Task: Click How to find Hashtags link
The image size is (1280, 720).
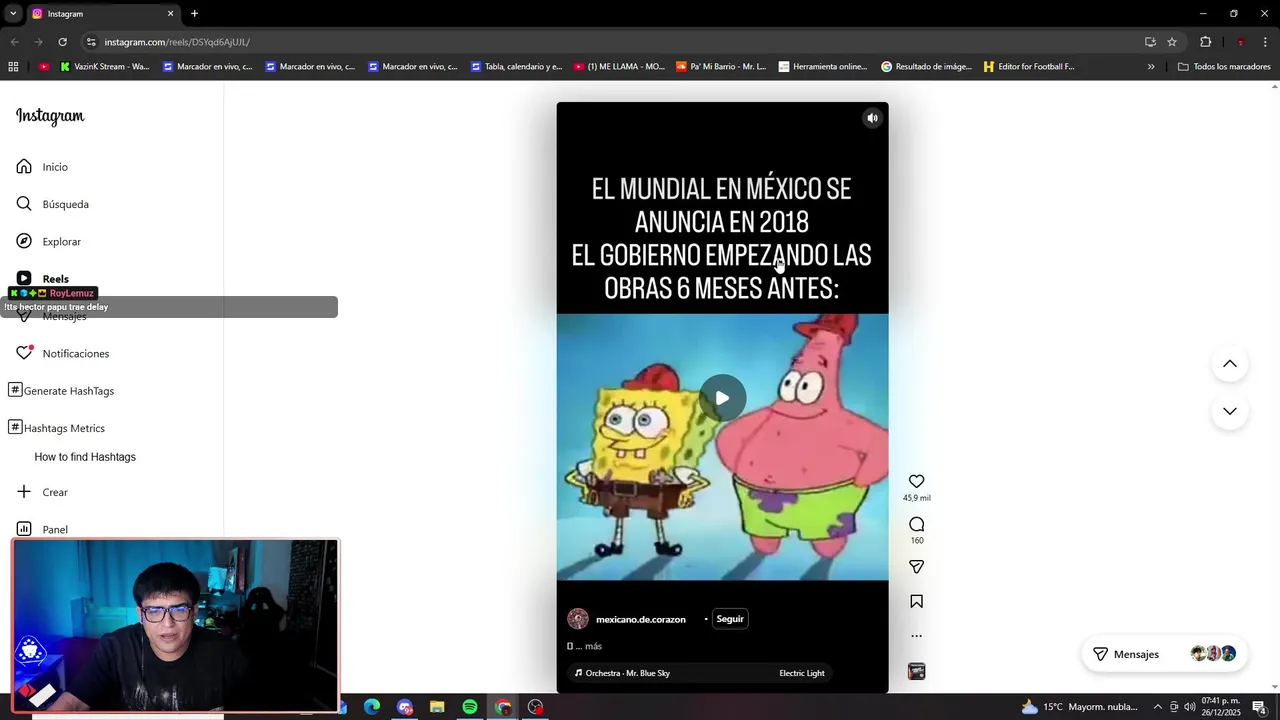Action: click(85, 457)
